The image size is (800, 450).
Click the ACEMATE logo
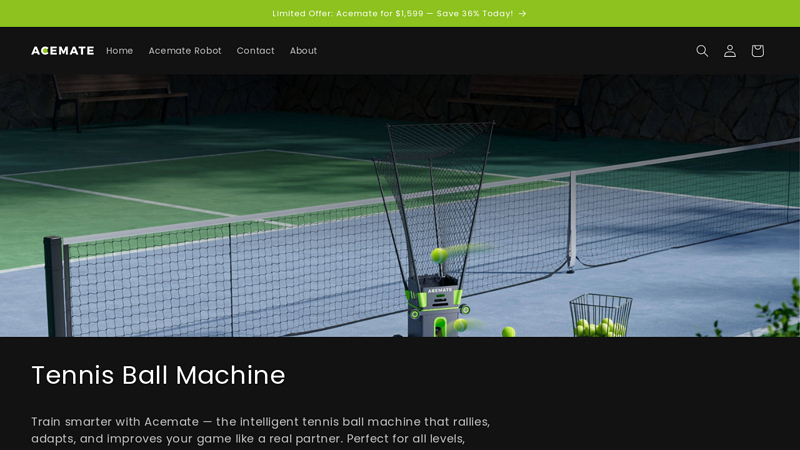pos(63,51)
